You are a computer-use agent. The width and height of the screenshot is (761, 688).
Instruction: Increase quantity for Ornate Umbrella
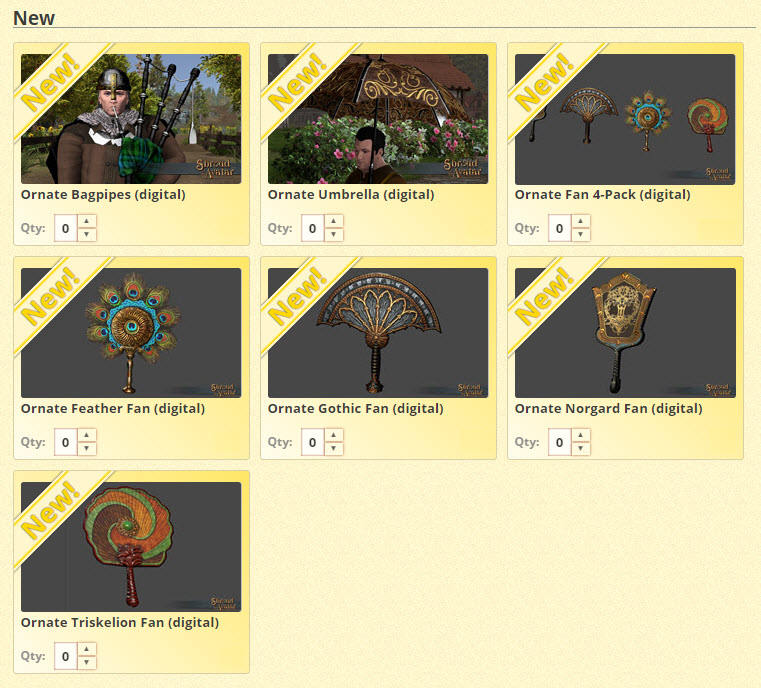point(333,221)
